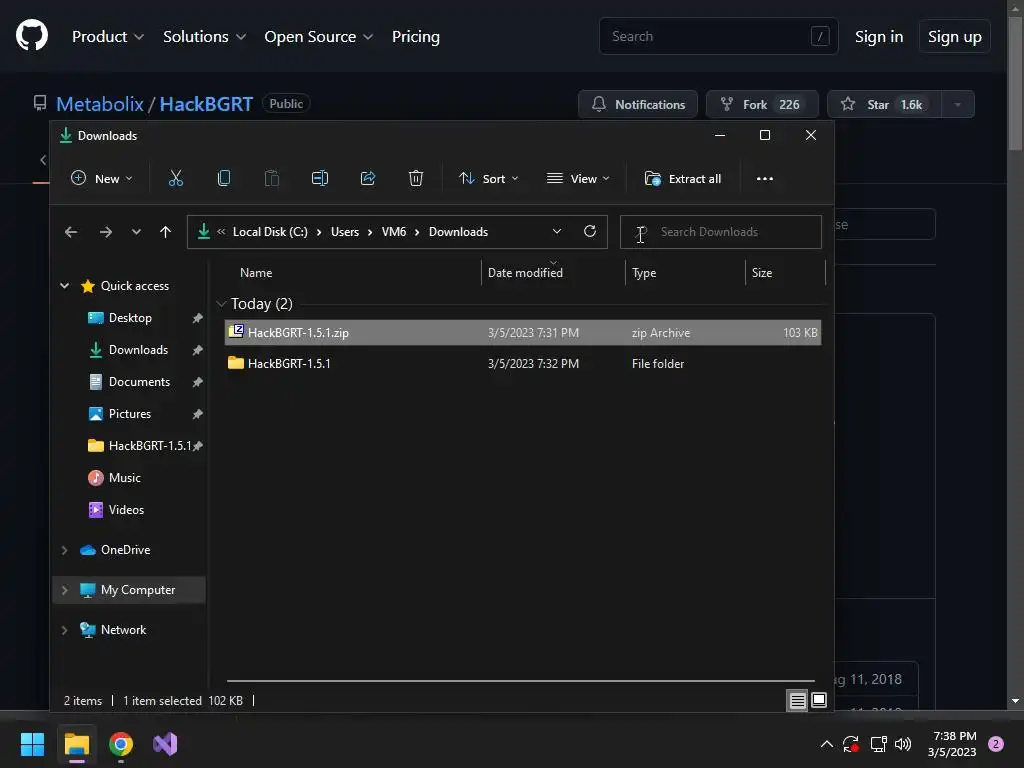Open the HackBGRT repository link

click(206, 104)
